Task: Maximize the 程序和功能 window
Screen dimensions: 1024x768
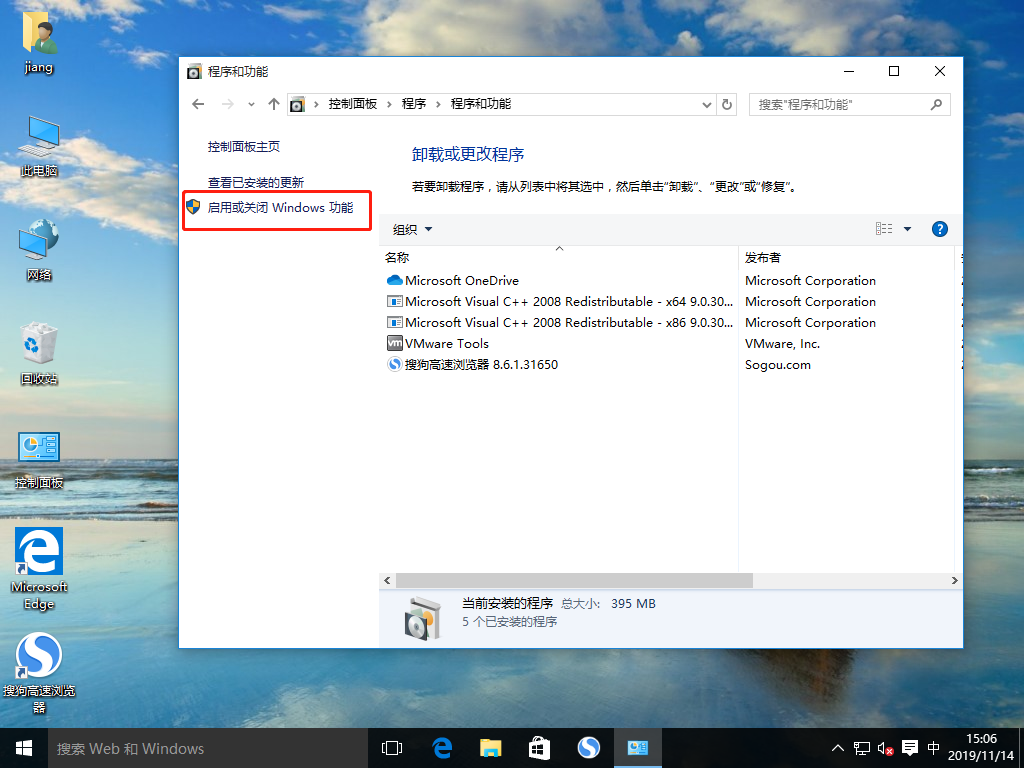Action: point(894,71)
